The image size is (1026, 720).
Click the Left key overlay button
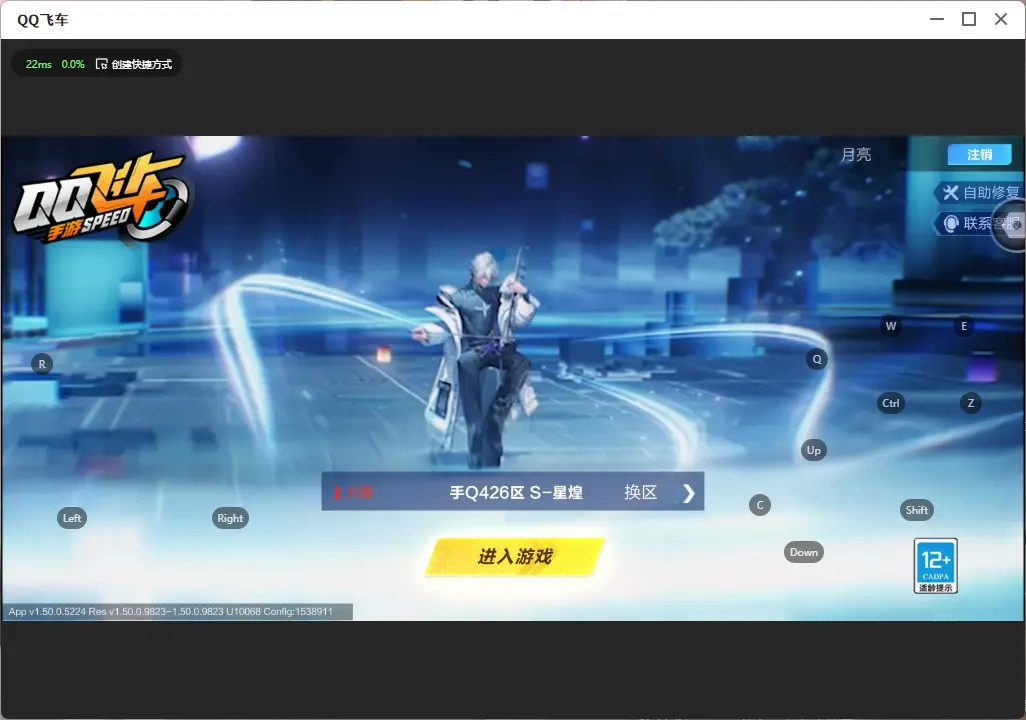click(x=72, y=518)
